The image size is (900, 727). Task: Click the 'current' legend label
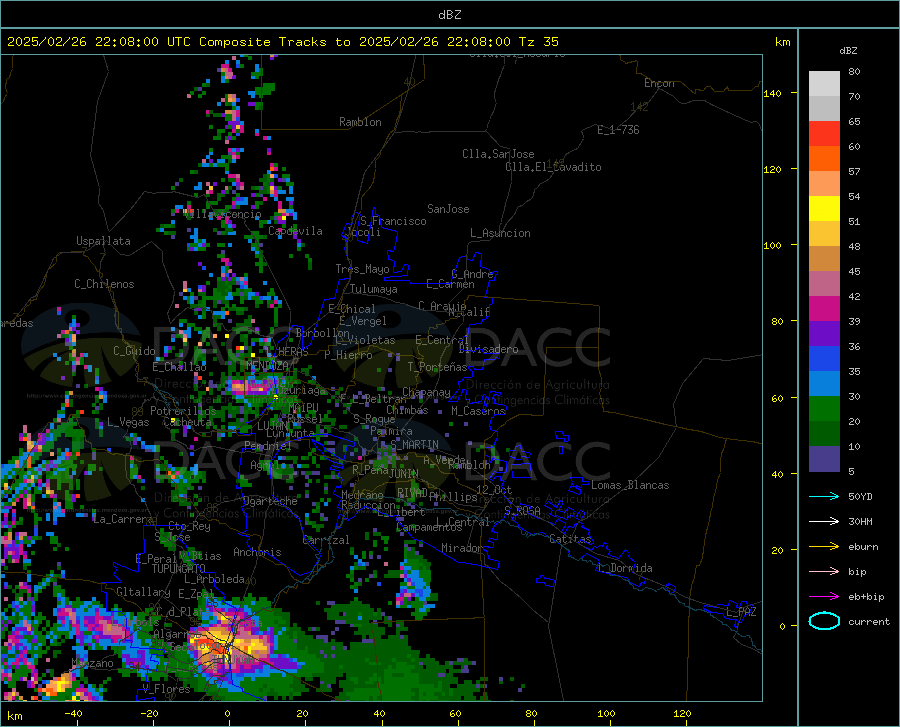pyautogui.click(x=869, y=621)
